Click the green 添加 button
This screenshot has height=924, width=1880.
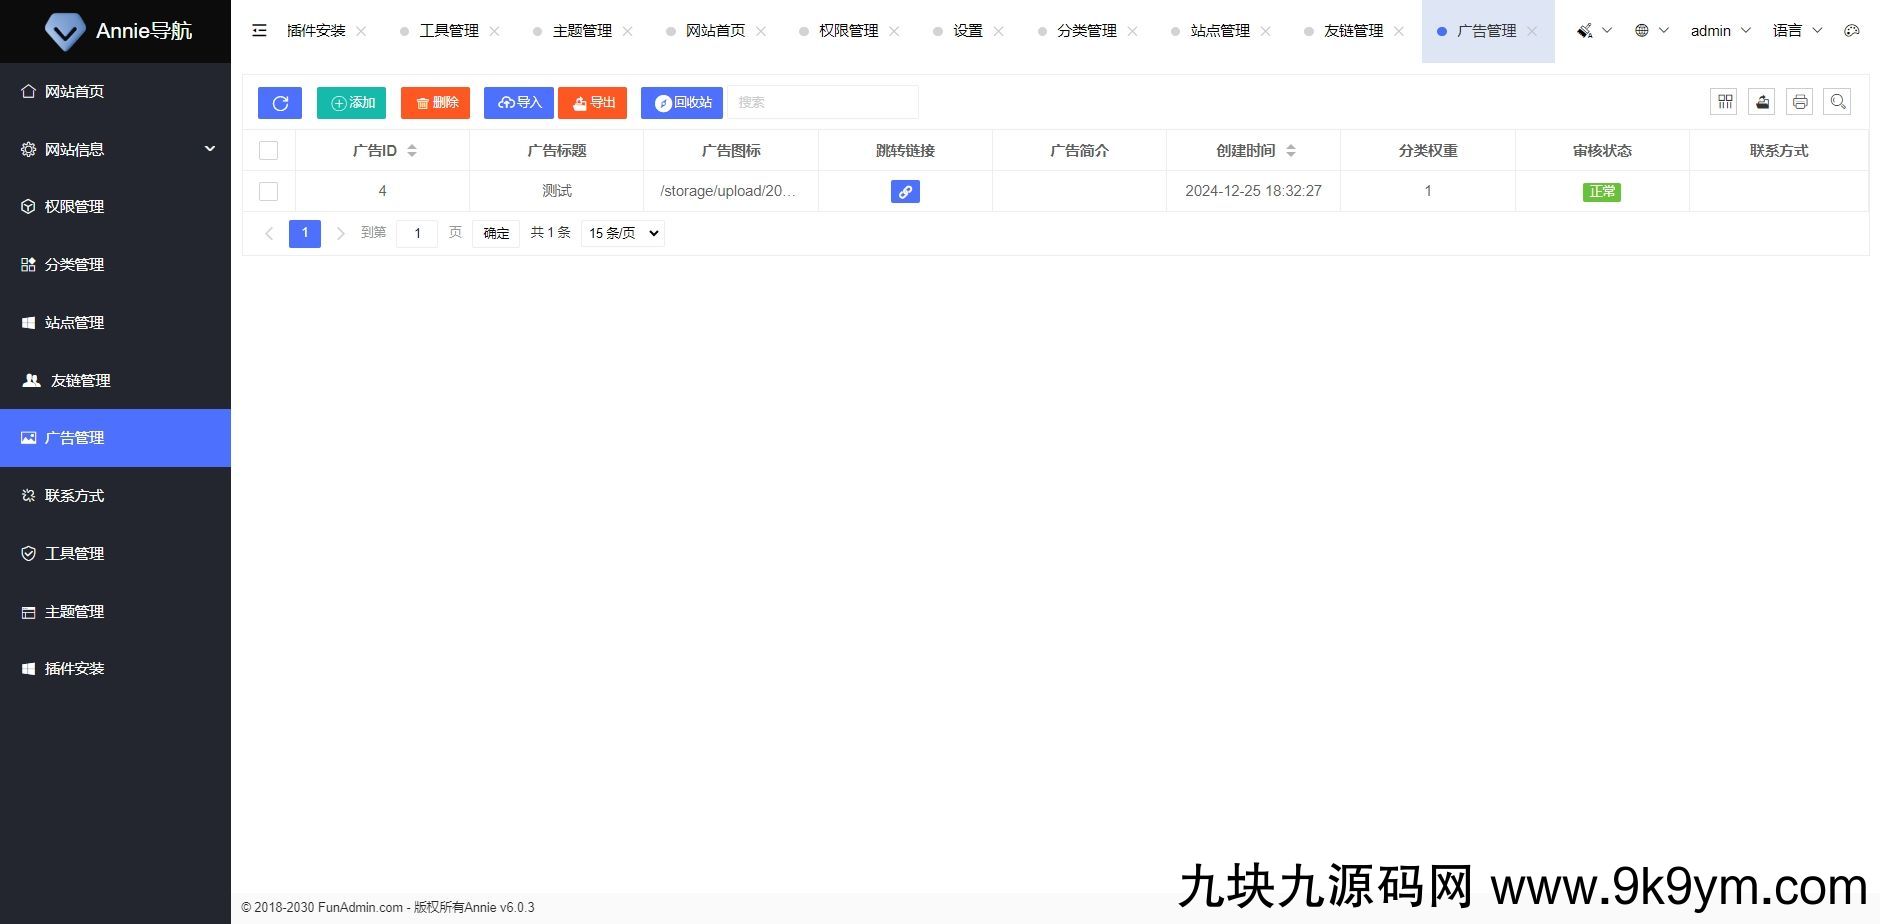pyautogui.click(x=351, y=103)
